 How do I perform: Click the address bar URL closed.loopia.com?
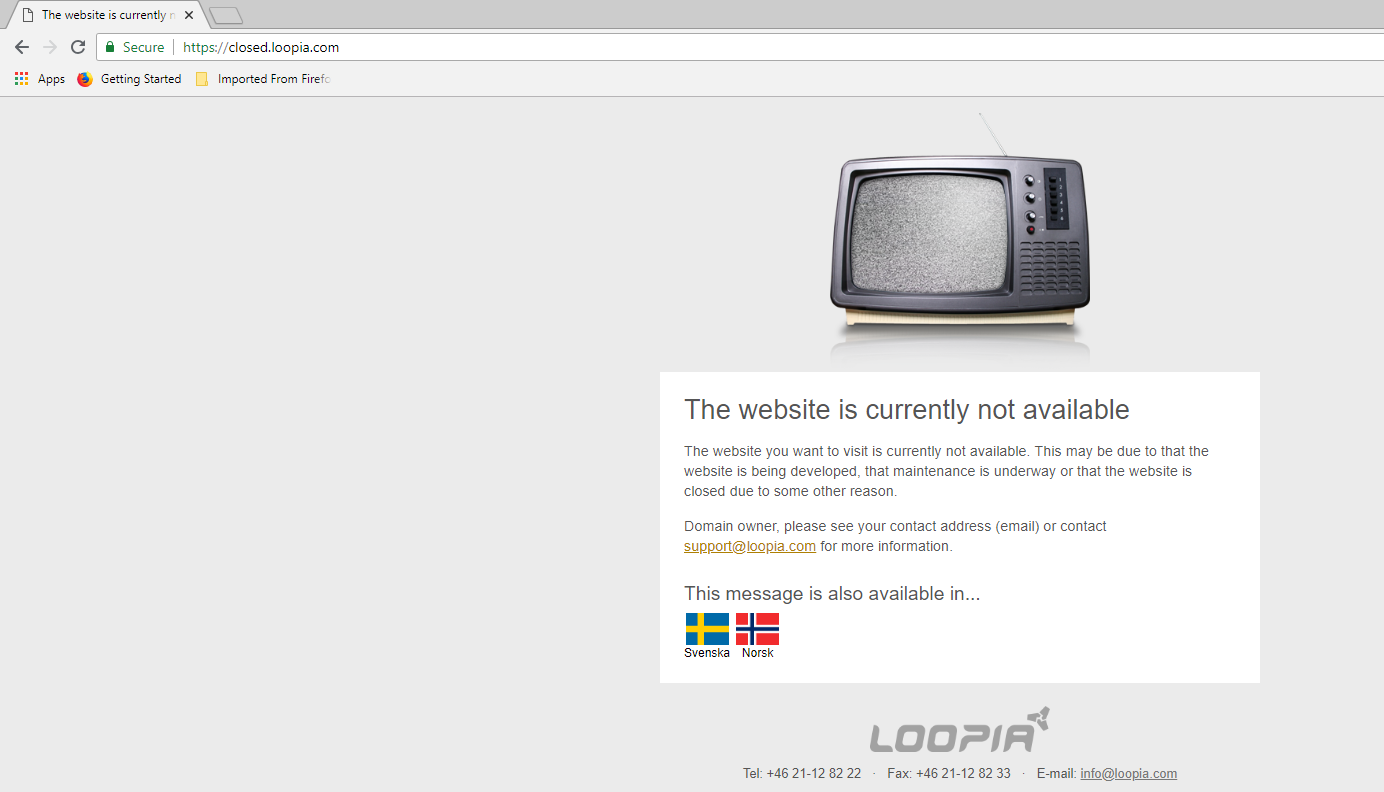pos(261,47)
